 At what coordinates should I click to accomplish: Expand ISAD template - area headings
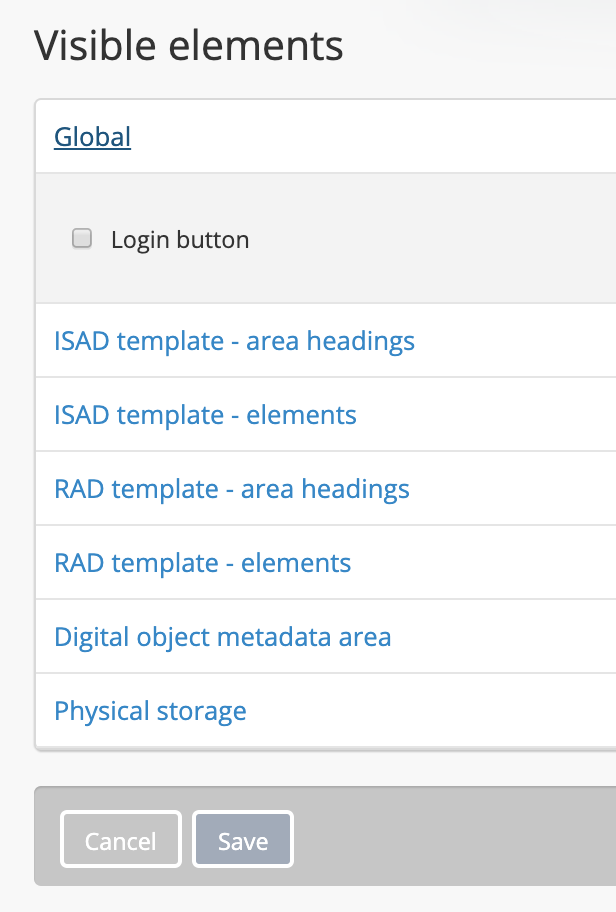coord(234,341)
